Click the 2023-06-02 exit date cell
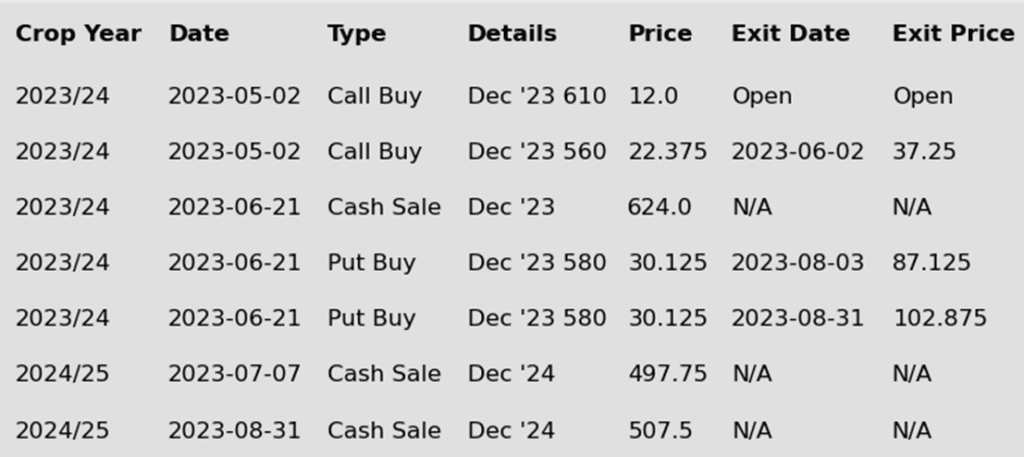The height and width of the screenshot is (457, 1024). (797, 151)
